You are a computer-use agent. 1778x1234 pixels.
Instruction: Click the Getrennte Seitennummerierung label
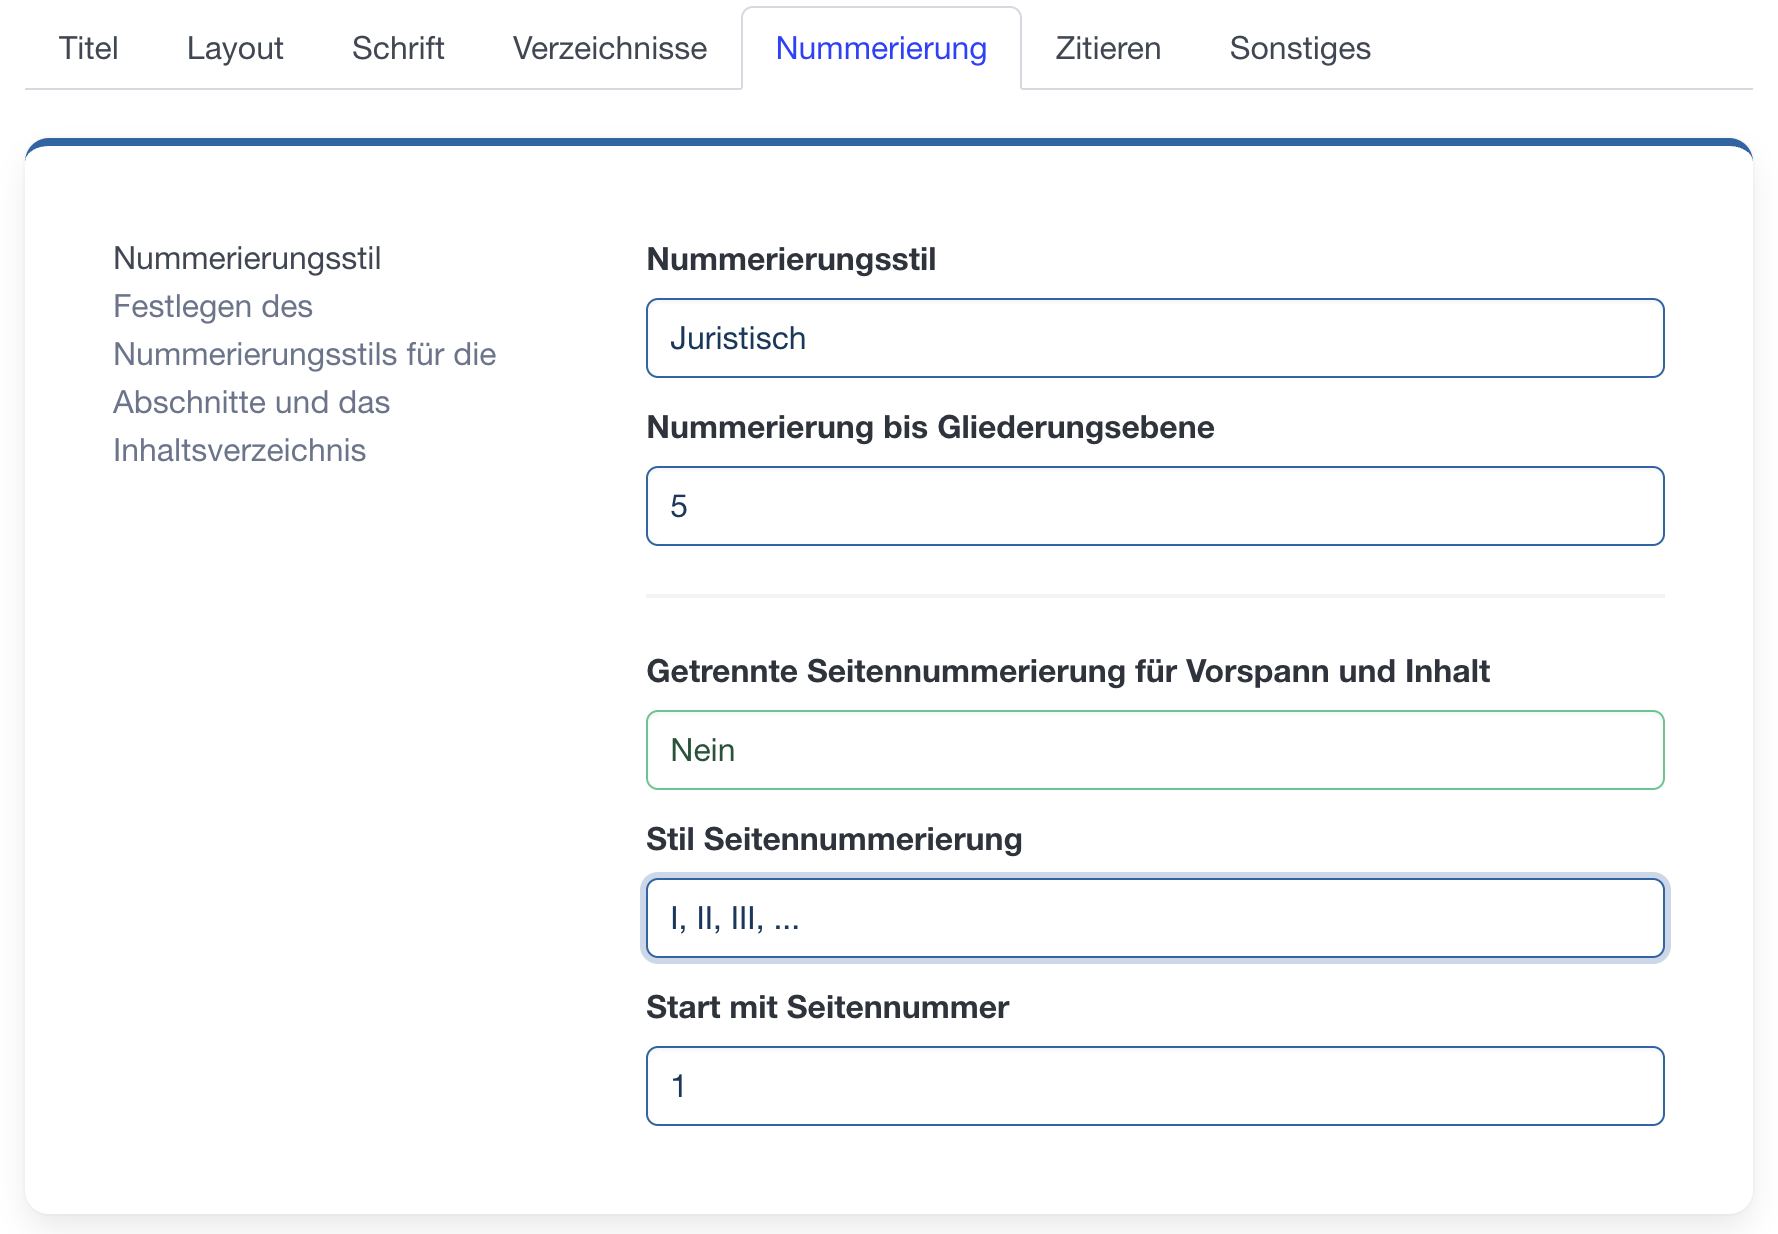(1068, 671)
